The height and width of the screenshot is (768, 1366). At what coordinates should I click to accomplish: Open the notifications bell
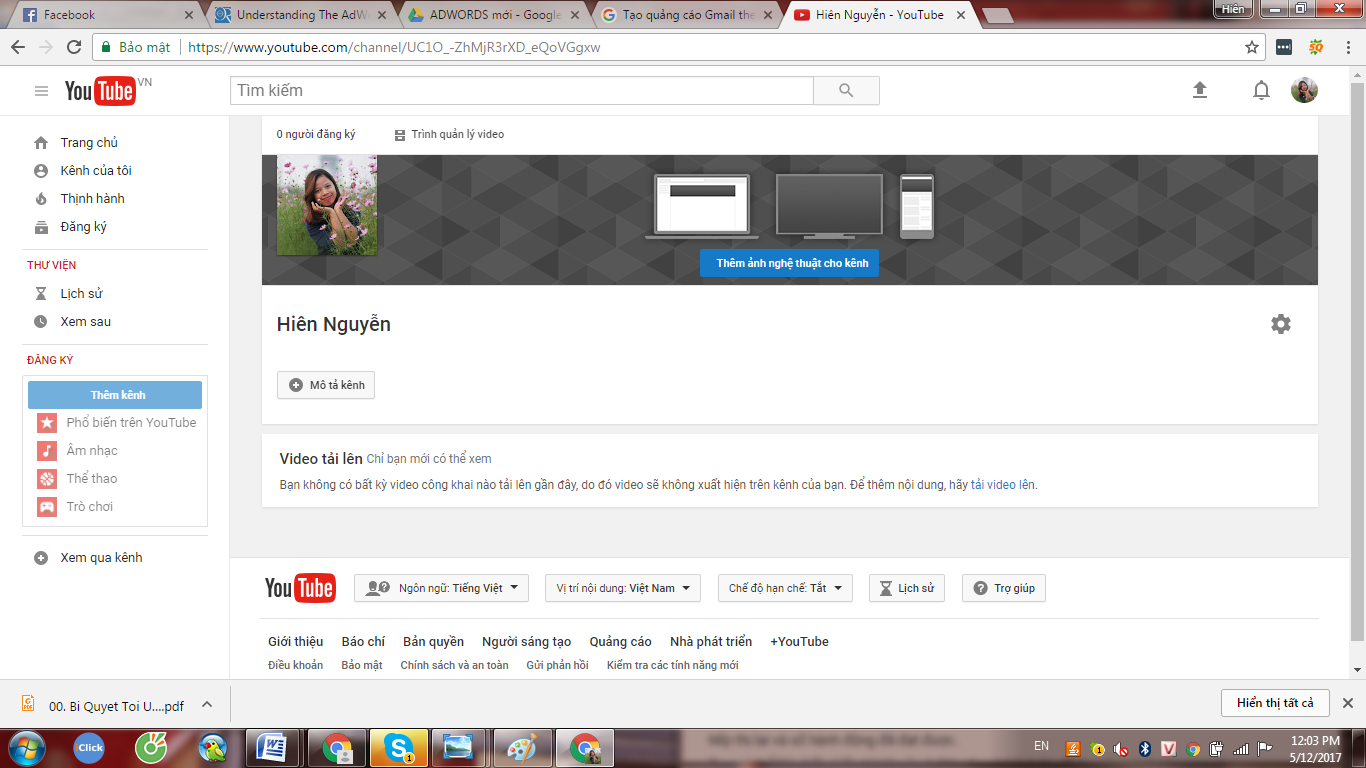tap(1261, 90)
